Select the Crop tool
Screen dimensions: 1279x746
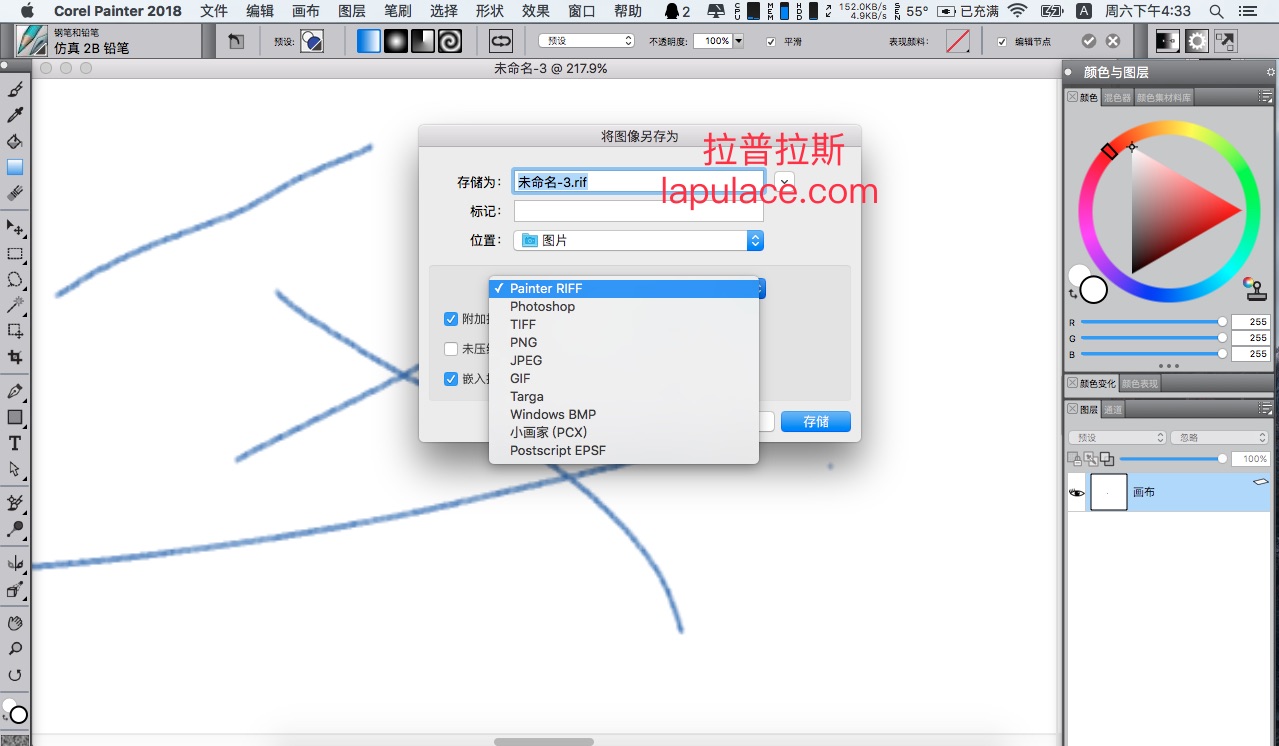pyautogui.click(x=15, y=356)
